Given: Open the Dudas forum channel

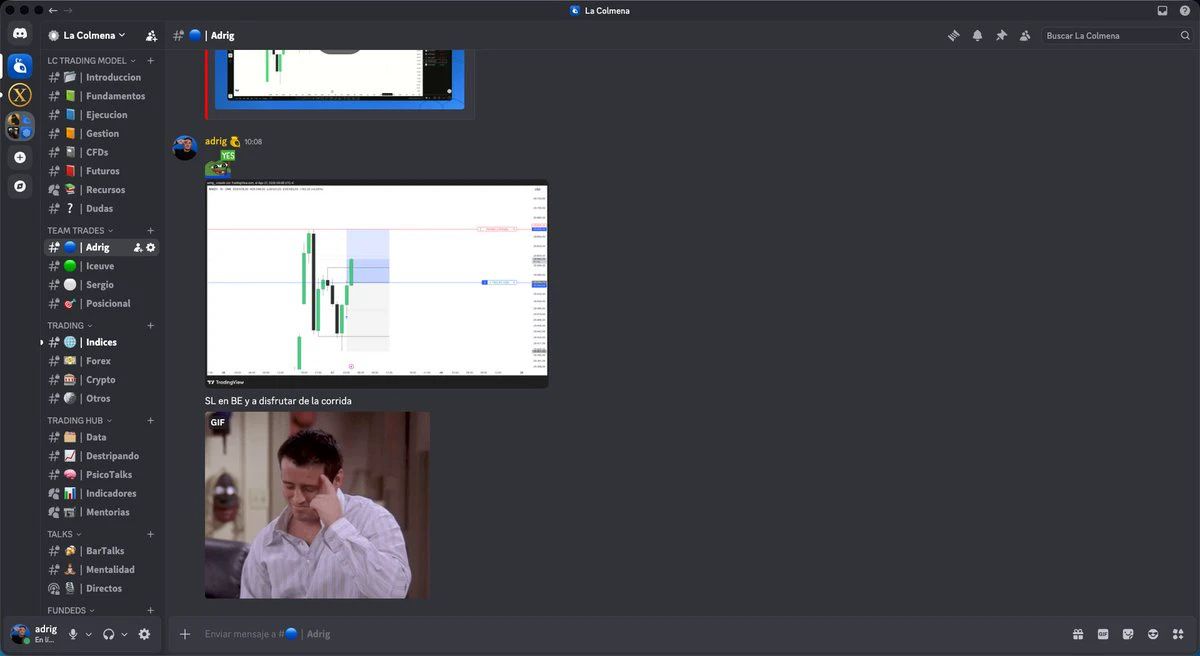Looking at the screenshot, I should pos(101,208).
